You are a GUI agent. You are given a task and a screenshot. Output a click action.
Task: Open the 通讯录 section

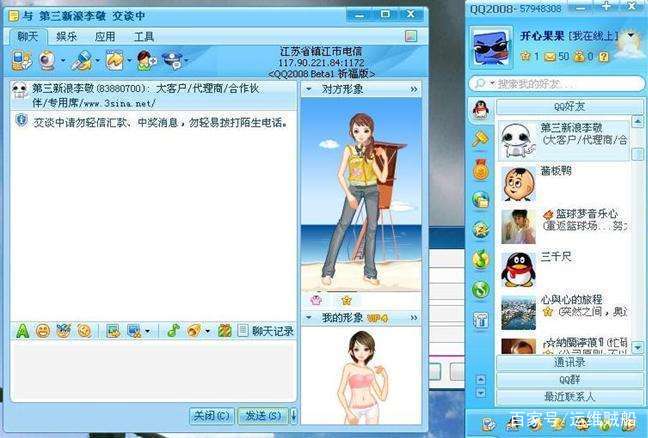pos(569,363)
